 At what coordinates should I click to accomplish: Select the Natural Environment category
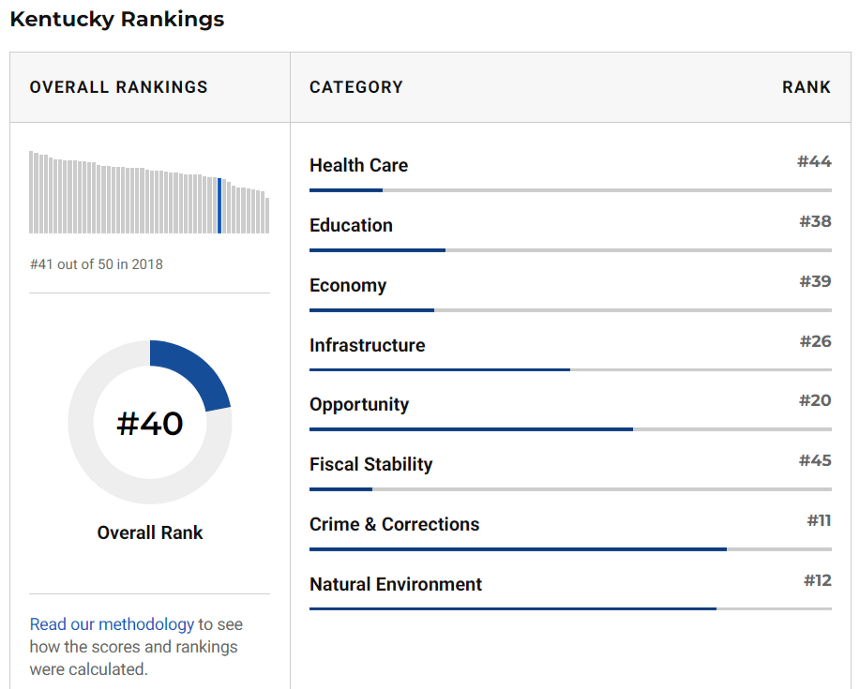[x=395, y=584]
